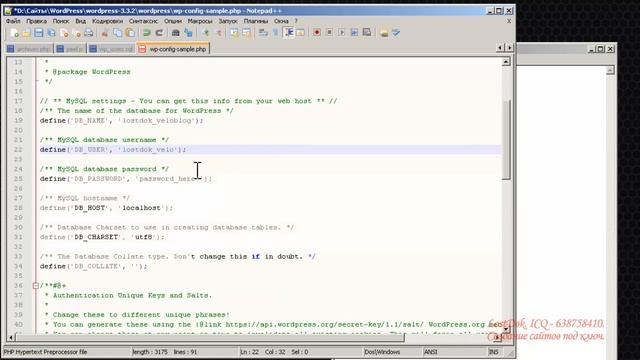The height and width of the screenshot is (360, 640).
Task: Open the ? help menu
Action: (296, 21)
